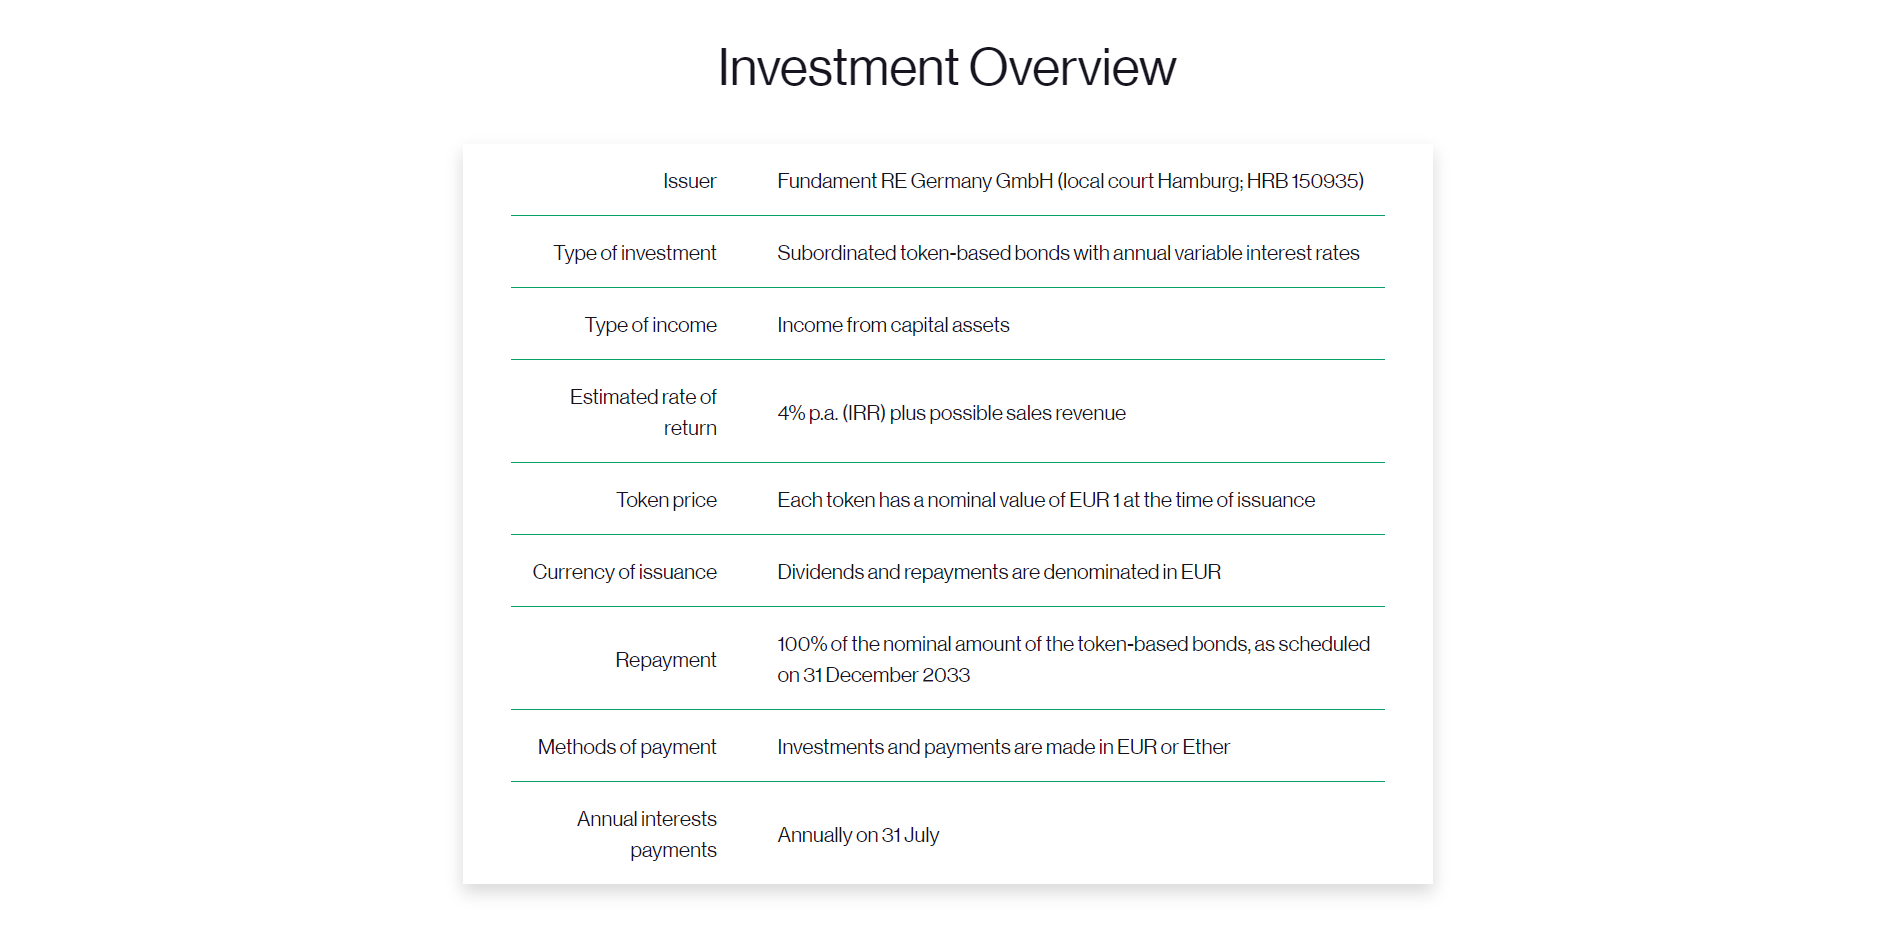Viewport: 1899px width, 933px height.
Task: Select the Methods of payment label
Action: coord(627,747)
